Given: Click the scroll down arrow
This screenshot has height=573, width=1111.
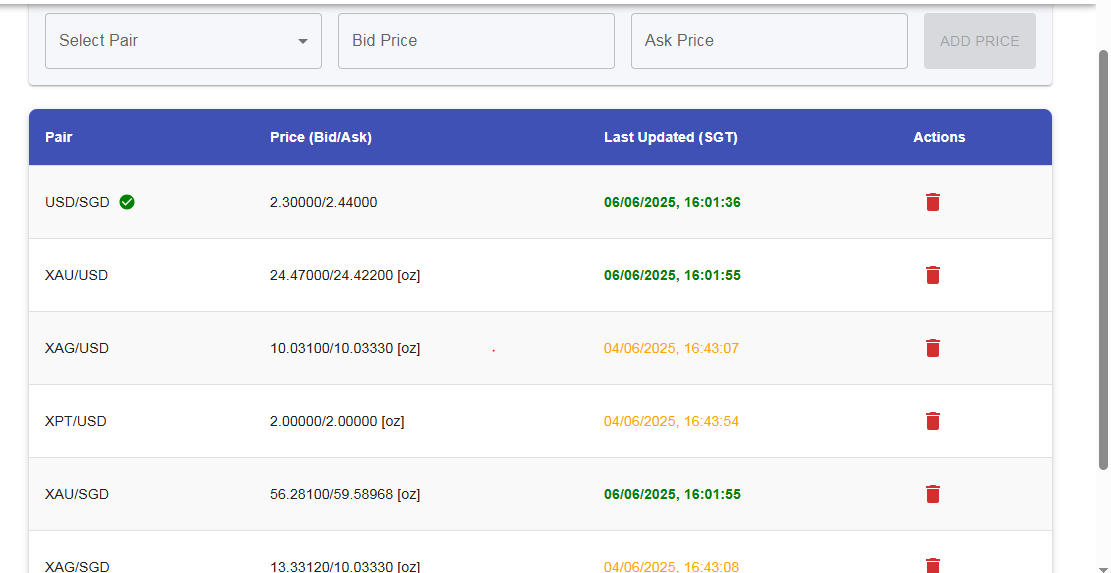Looking at the screenshot, I should 1103,566.
